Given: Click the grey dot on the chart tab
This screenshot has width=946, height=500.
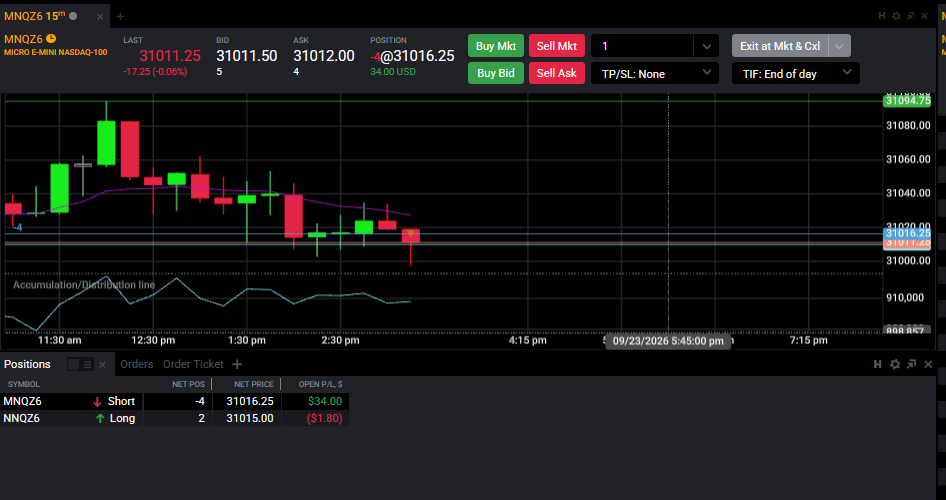Looking at the screenshot, I should click(x=73, y=16).
